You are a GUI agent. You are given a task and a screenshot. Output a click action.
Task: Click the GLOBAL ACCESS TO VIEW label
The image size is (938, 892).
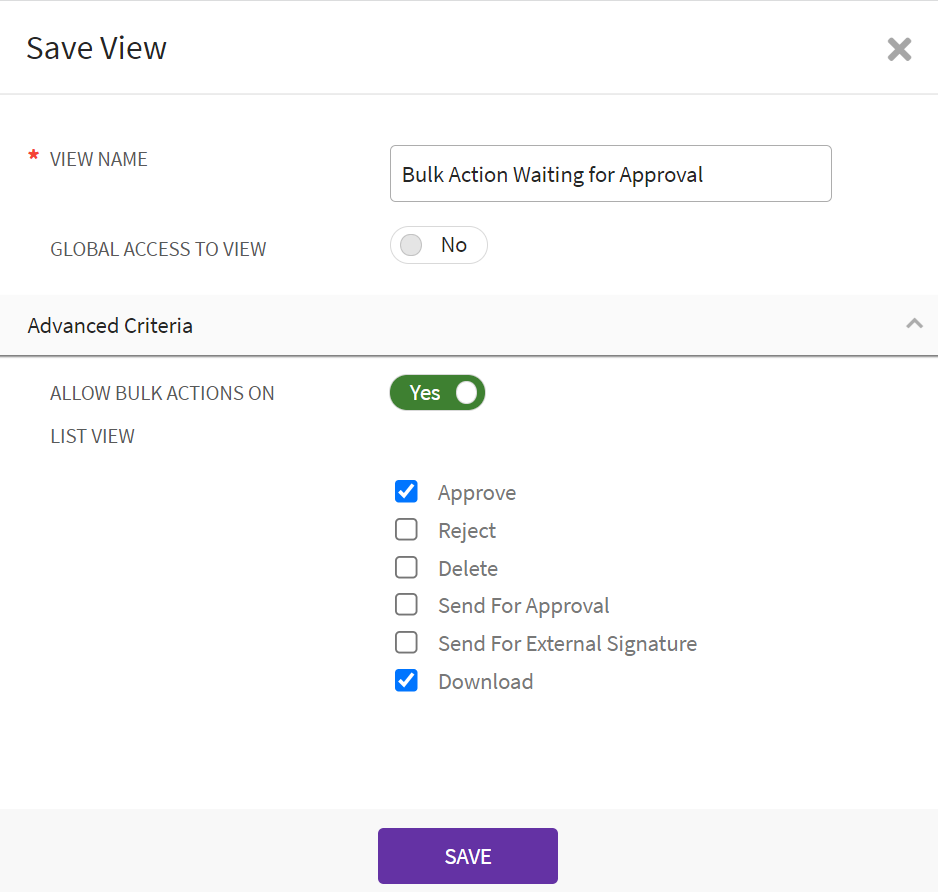158,249
